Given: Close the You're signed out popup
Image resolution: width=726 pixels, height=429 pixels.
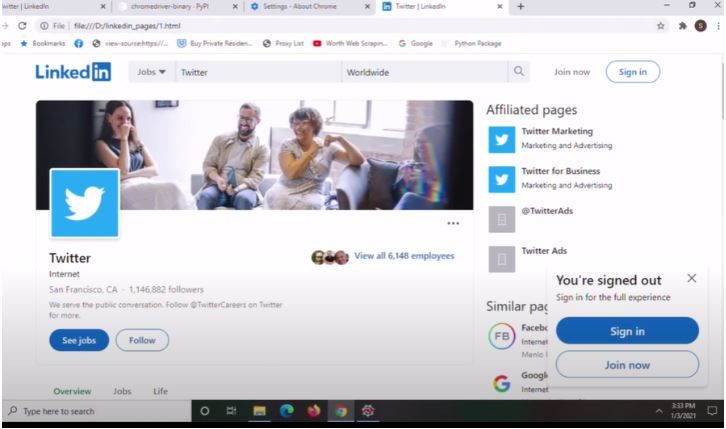Looking at the screenshot, I should [691, 279].
